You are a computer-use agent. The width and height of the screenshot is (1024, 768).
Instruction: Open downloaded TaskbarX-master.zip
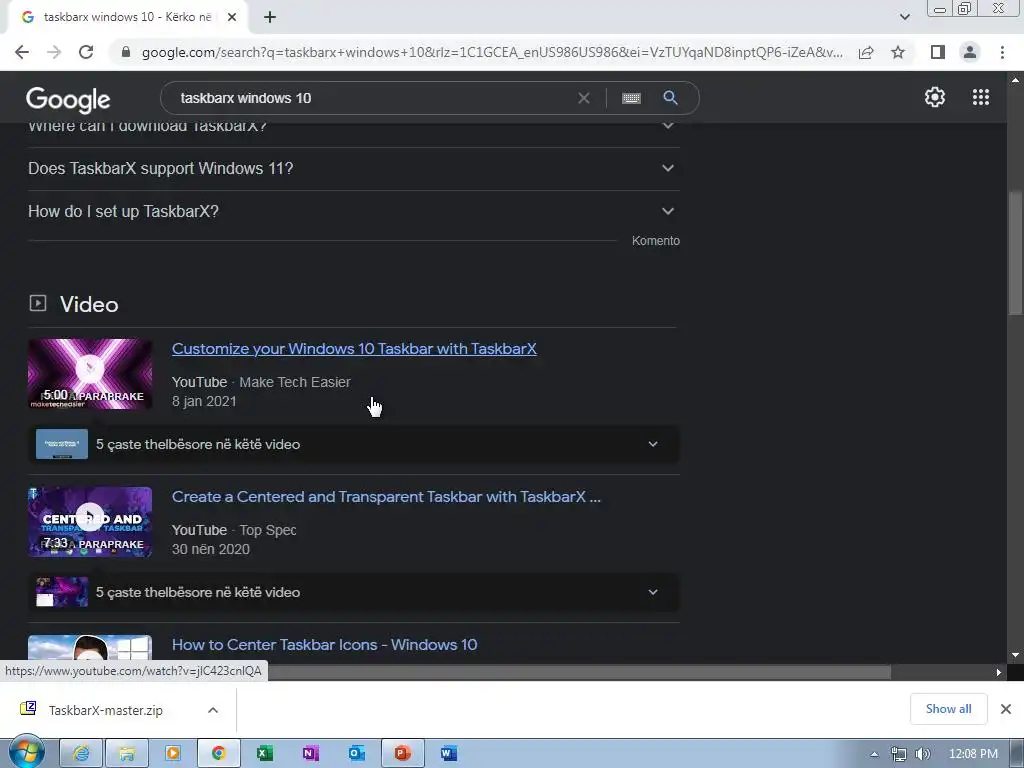104,711
